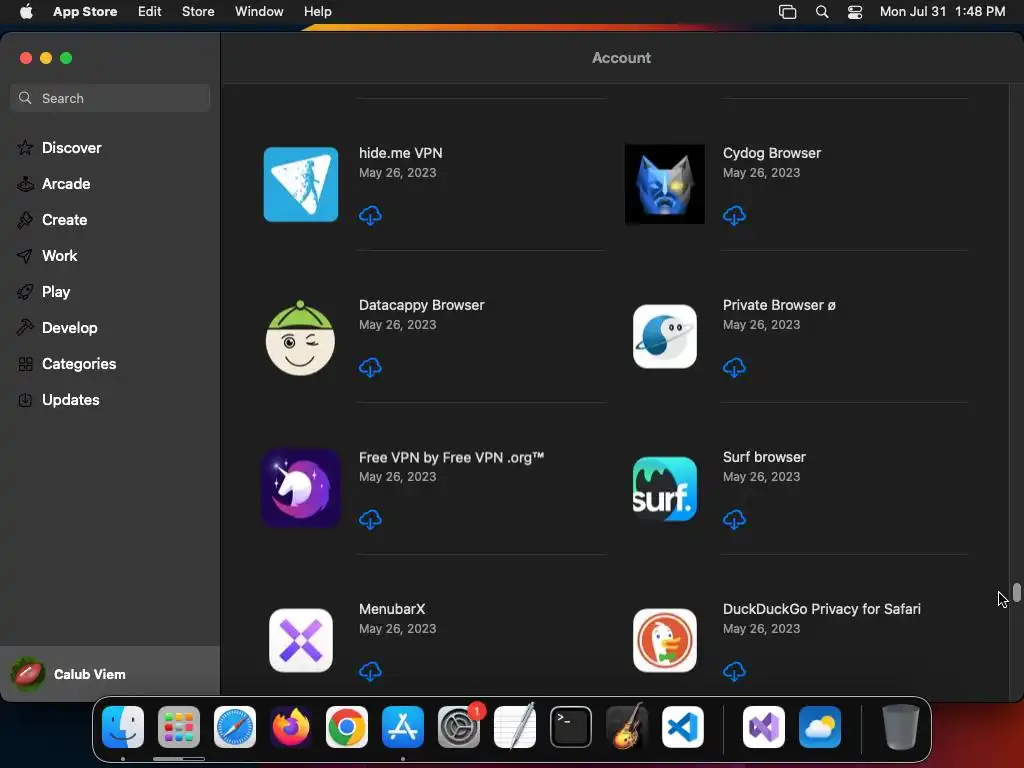The width and height of the screenshot is (1024, 768).
Task: Download MenubarX via its cloud icon
Action: tap(370, 671)
